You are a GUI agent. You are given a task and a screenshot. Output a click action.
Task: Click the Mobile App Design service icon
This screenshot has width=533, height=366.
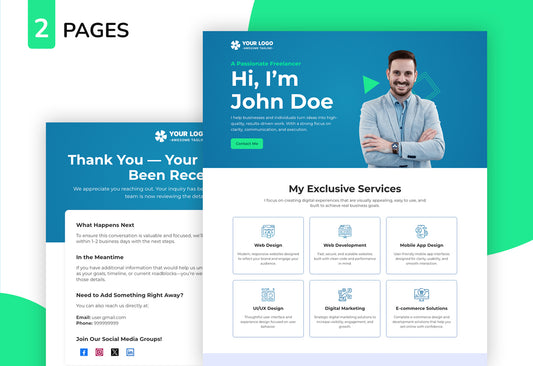click(422, 231)
